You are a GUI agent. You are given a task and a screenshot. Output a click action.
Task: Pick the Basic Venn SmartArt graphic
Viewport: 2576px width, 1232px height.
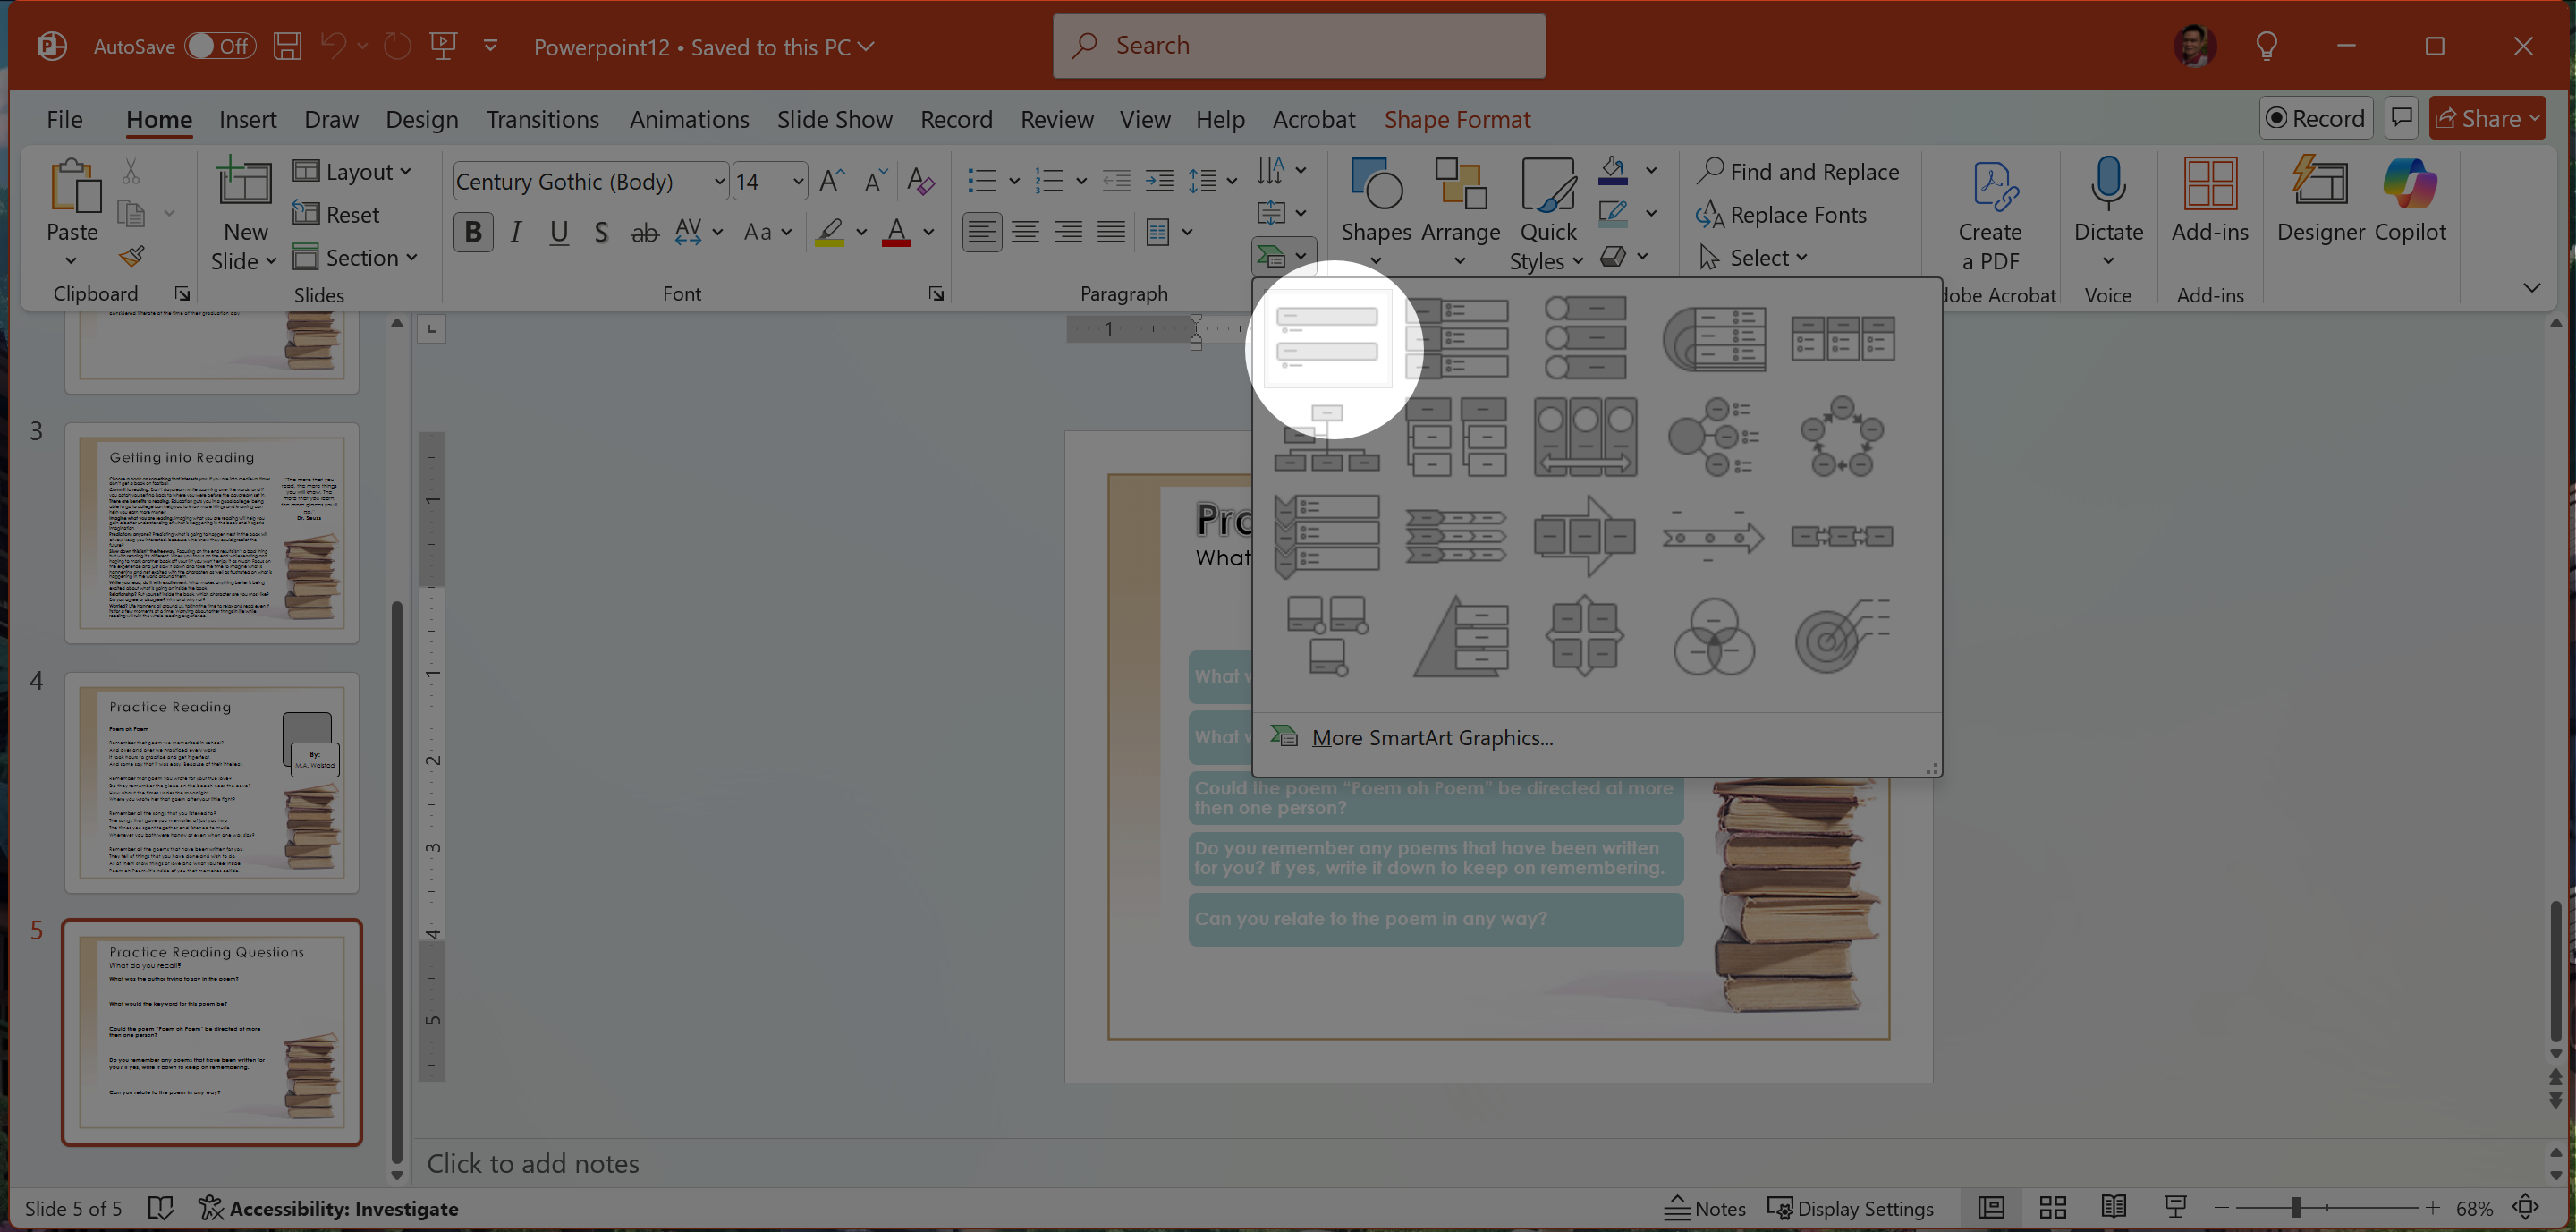pos(1713,637)
